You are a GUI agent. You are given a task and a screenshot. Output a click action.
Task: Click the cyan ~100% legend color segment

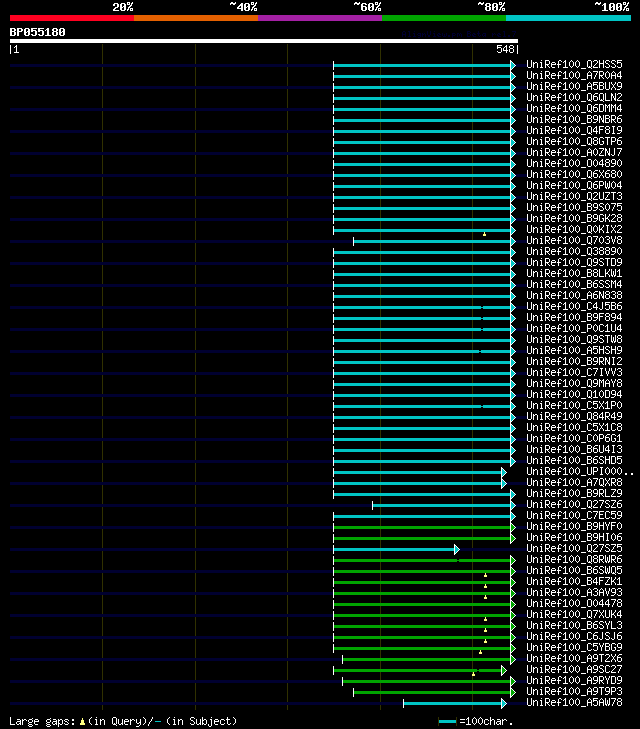[x=568, y=18]
